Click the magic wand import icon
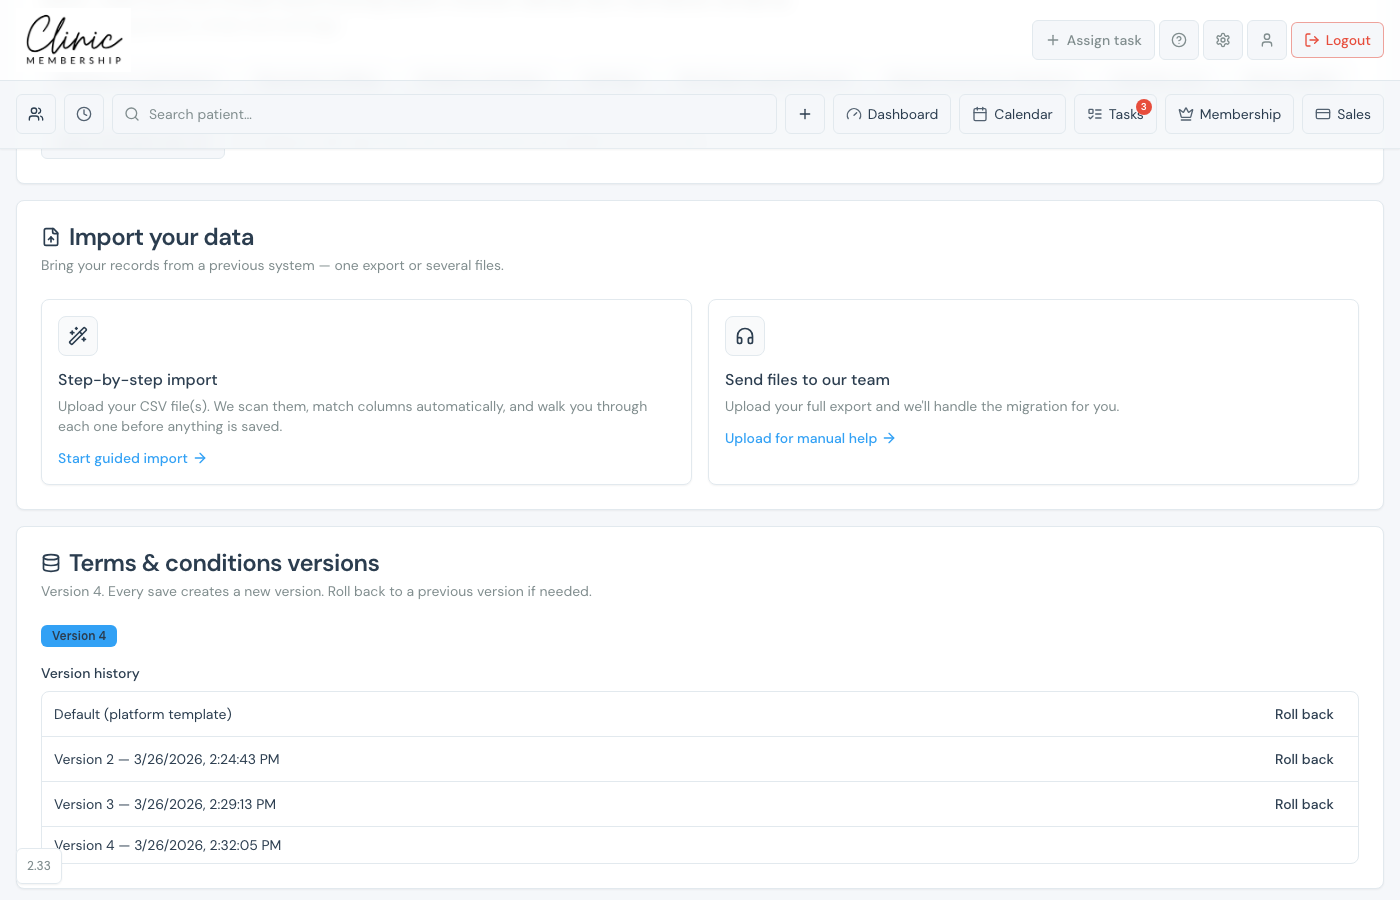The image size is (1400, 900). point(78,336)
